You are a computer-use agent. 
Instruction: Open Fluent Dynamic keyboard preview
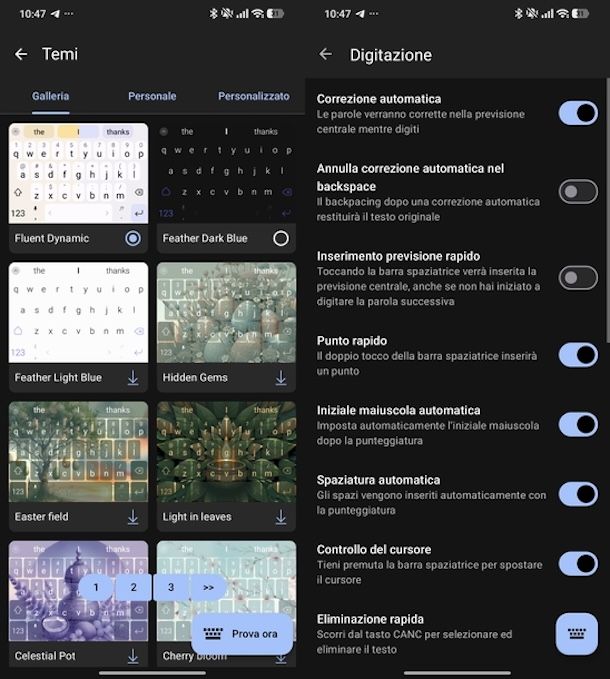pyautogui.click(x=78, y=174)
